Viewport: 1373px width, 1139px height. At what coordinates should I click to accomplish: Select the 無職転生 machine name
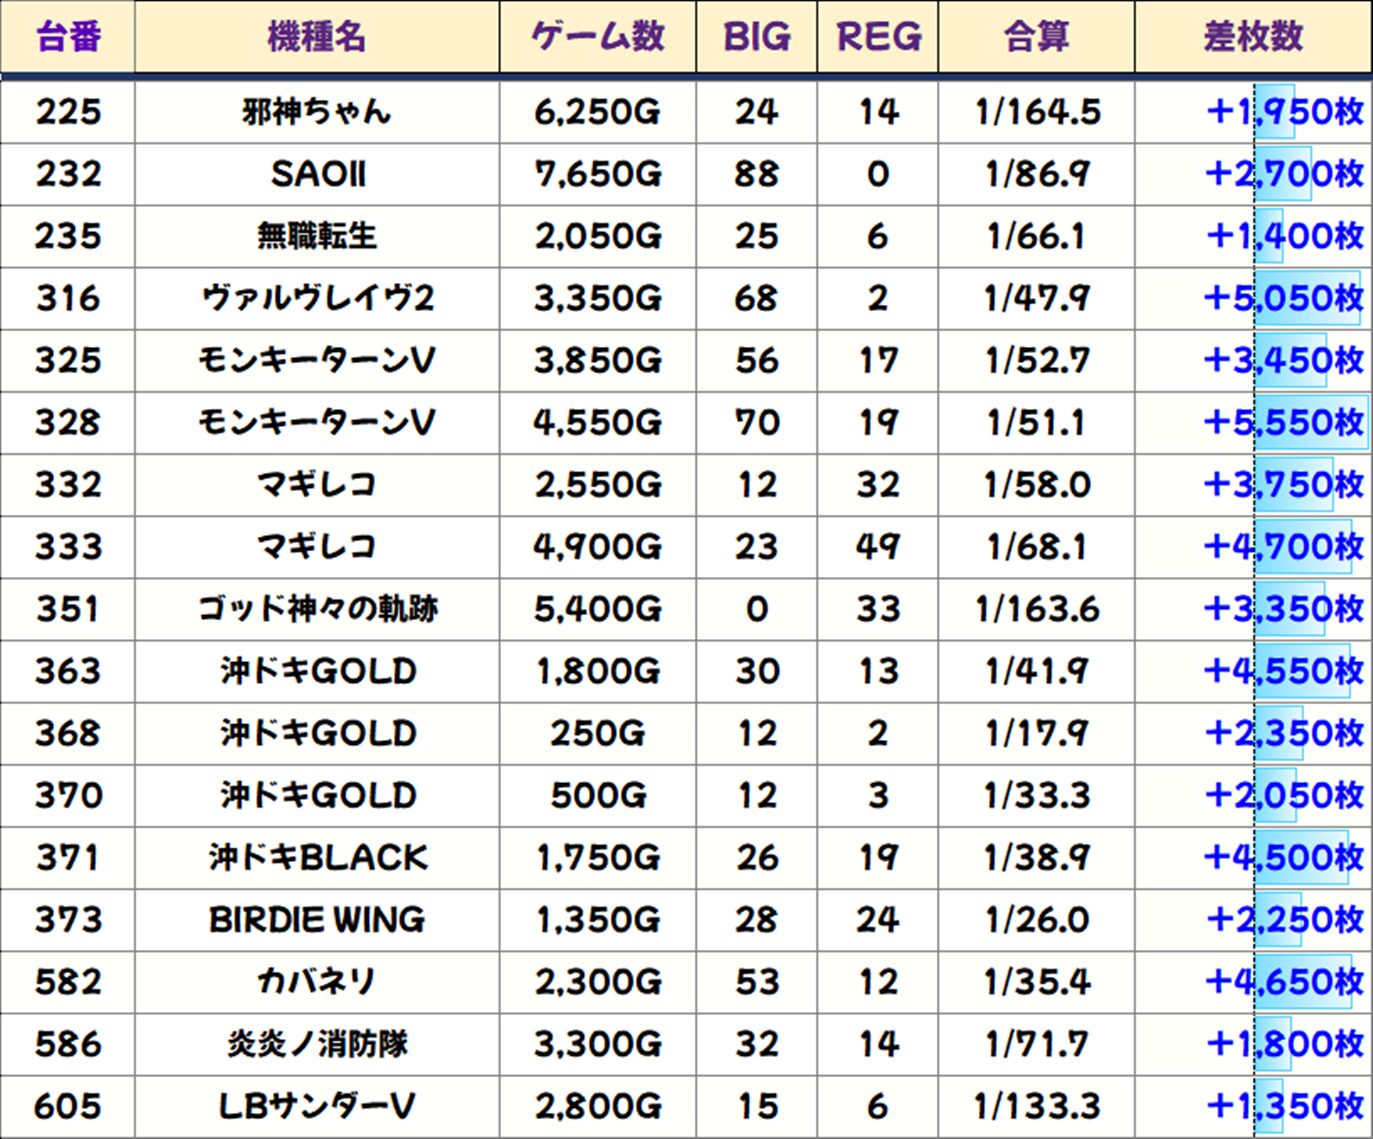[317, 236]
